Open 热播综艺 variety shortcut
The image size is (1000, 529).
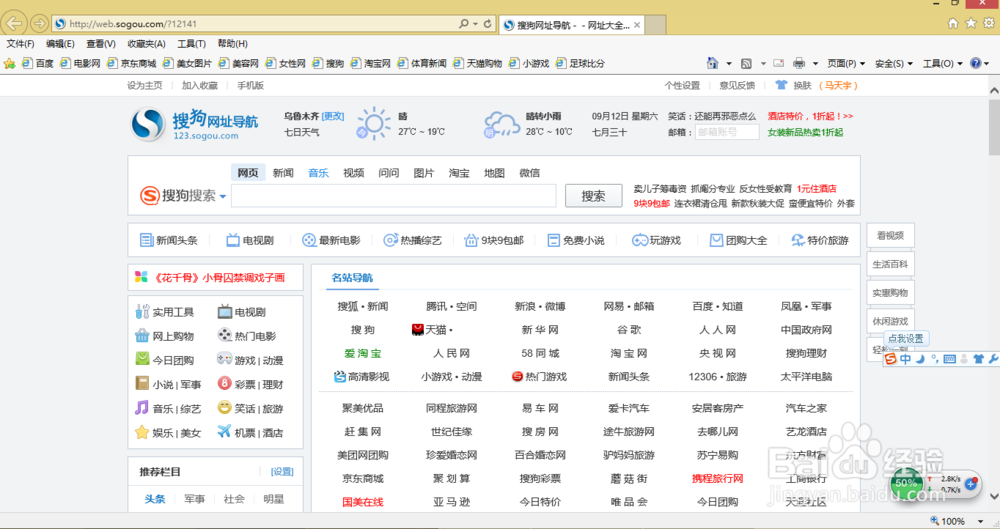click(413, 240)
